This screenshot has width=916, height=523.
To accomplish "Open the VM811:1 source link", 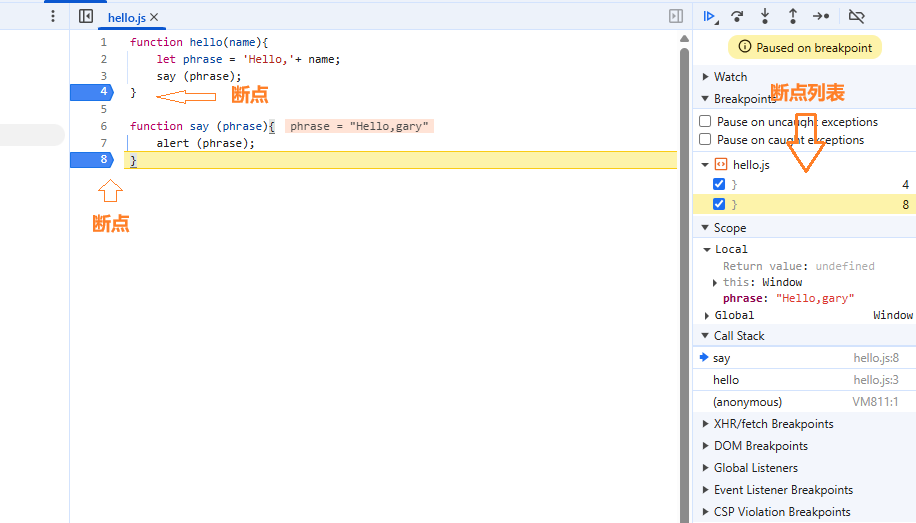I will (875, 402).
